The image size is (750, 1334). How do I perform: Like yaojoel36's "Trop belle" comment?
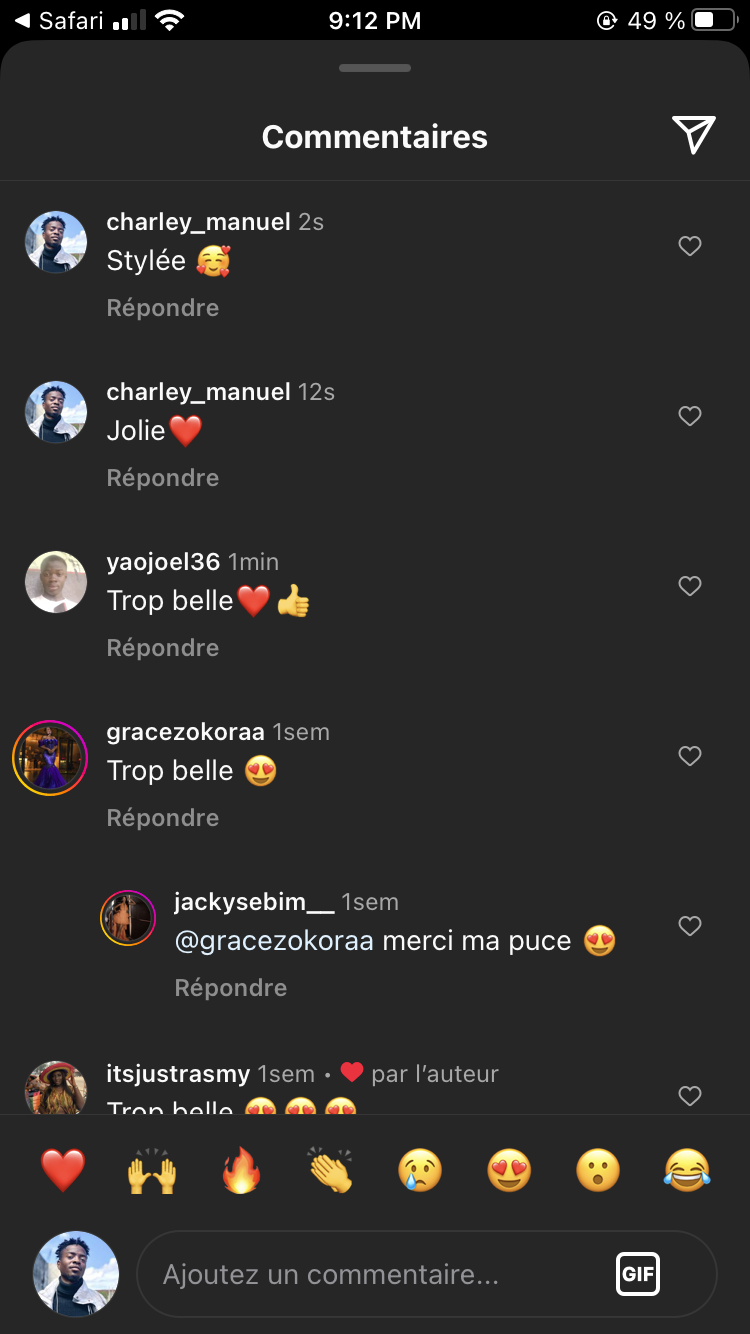coord(690,586)
